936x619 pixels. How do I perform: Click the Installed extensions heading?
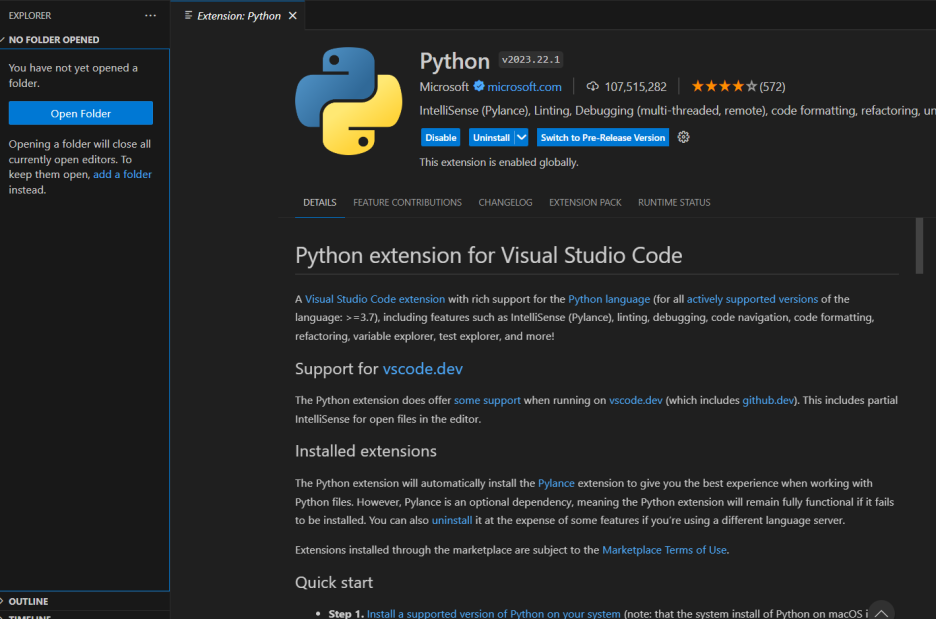tap(365, 451)
